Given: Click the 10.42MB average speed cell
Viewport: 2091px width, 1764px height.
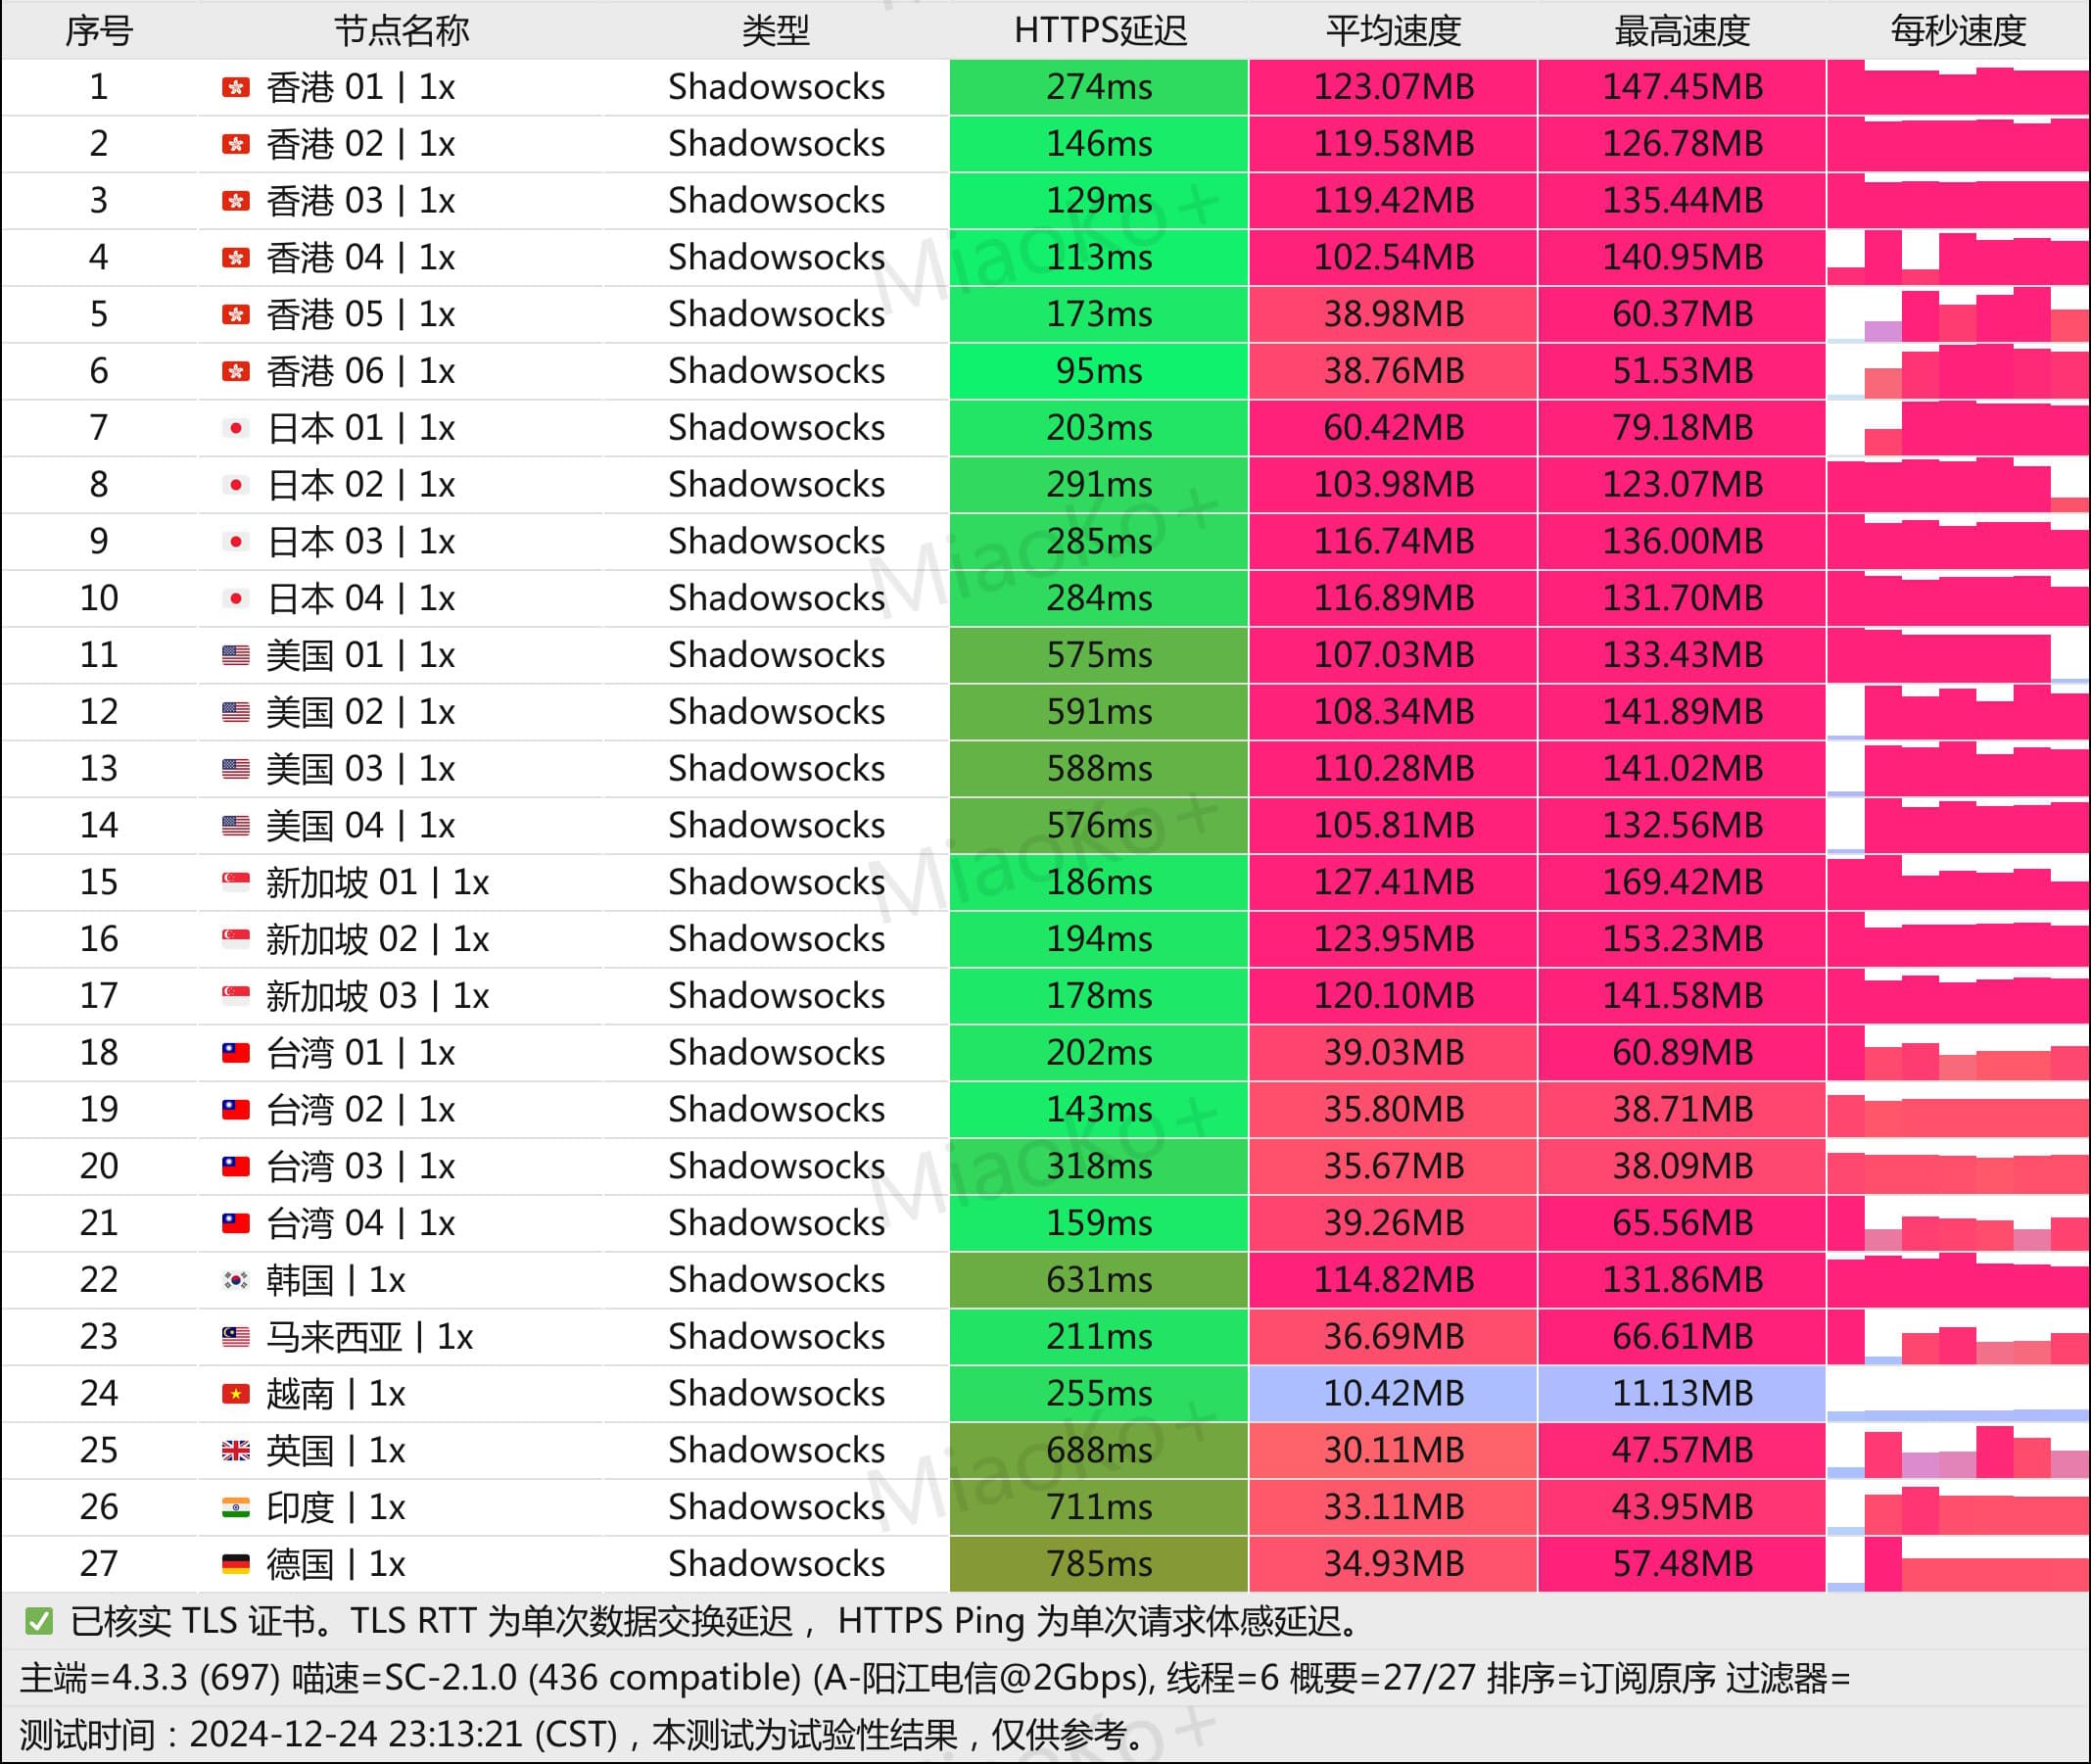Looking at the screenshot, I should [1393, 1394].
